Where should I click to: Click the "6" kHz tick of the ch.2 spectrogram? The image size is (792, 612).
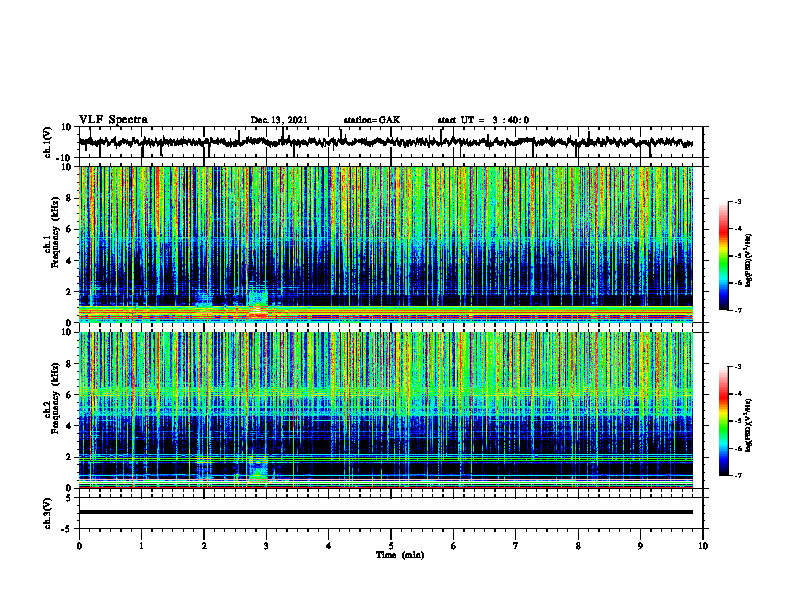[69, 395]
